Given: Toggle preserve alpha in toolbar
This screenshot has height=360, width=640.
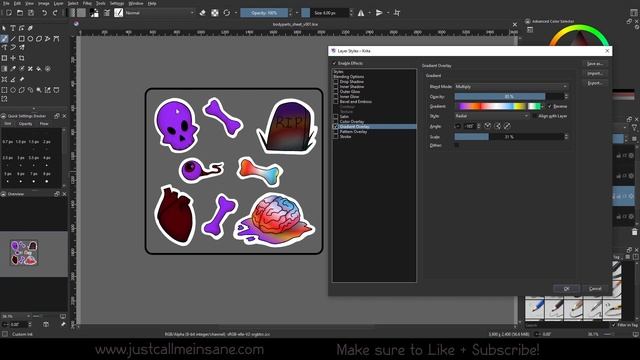Looking at the screenshot, I should pos(215,13).
